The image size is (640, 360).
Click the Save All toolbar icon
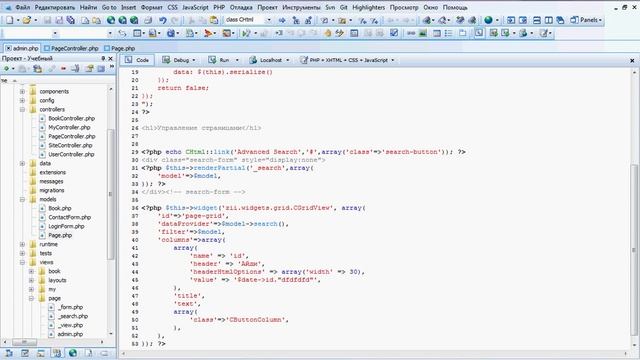pyautogui.click(x=70, y=20)
